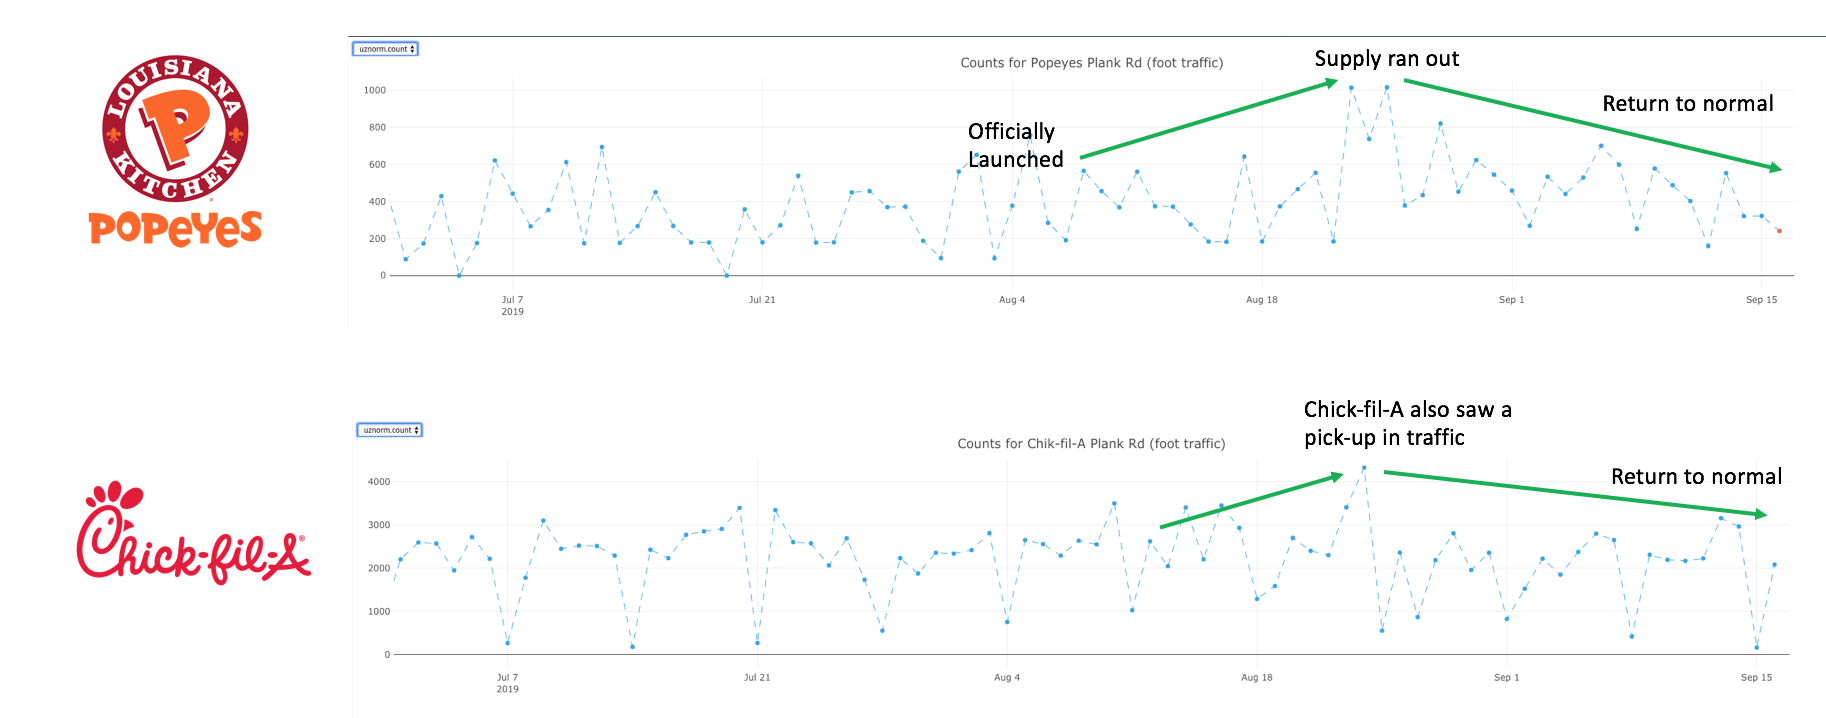The height and width of the screenshot is (718, 1826).
Task: Click 'Aug 18' label on Popeyes x-axis
Action: [1262, 300]
